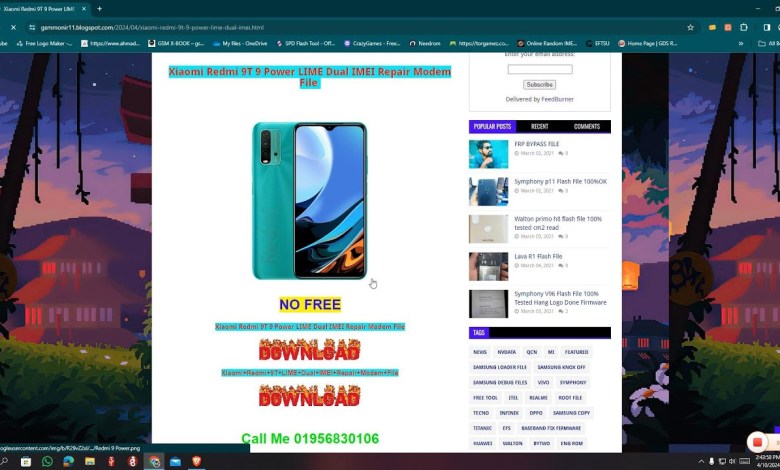The height and width of the screenshot is (470, 780).
Task: Open Brave browser from the taskbar
Action: pos(197,462)
